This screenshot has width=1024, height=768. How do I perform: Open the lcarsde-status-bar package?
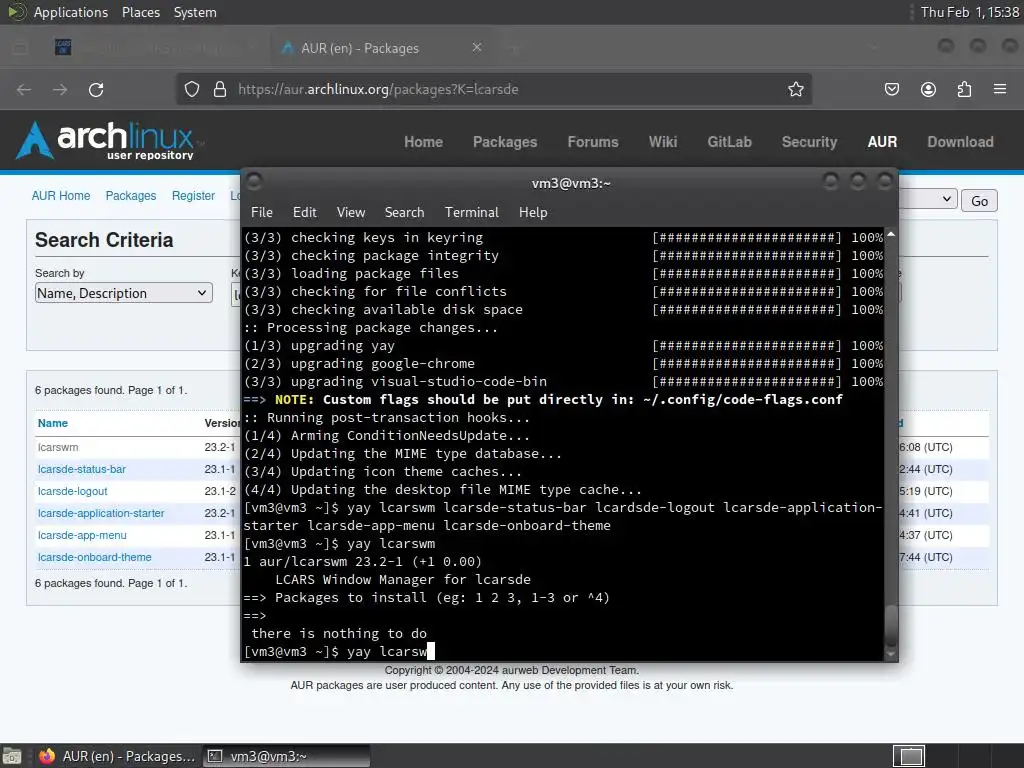click(x=82, y=469)
